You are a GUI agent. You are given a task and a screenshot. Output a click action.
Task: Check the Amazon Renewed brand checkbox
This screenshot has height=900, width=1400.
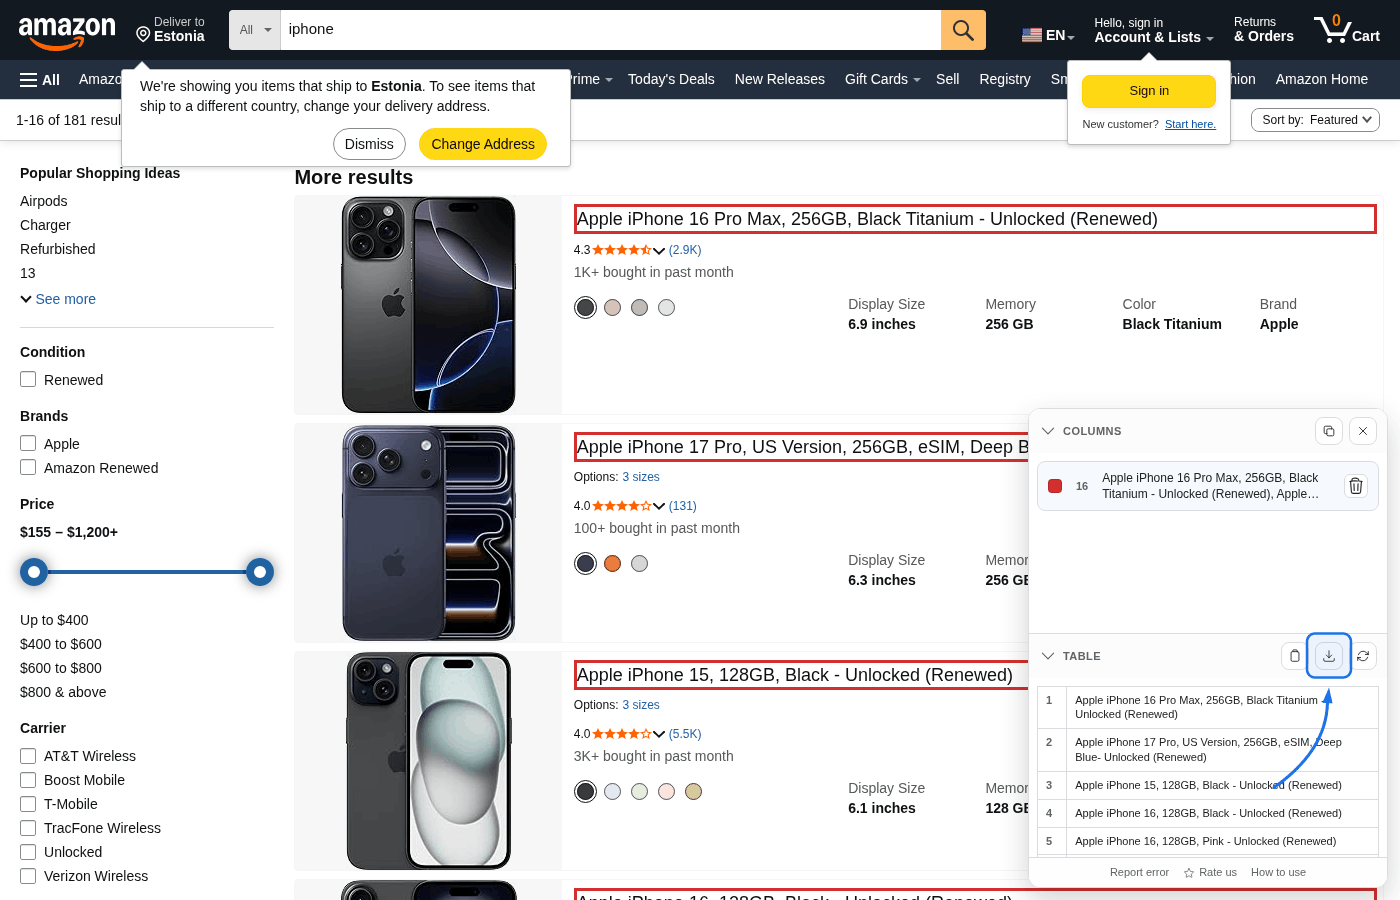pos(28,468)
